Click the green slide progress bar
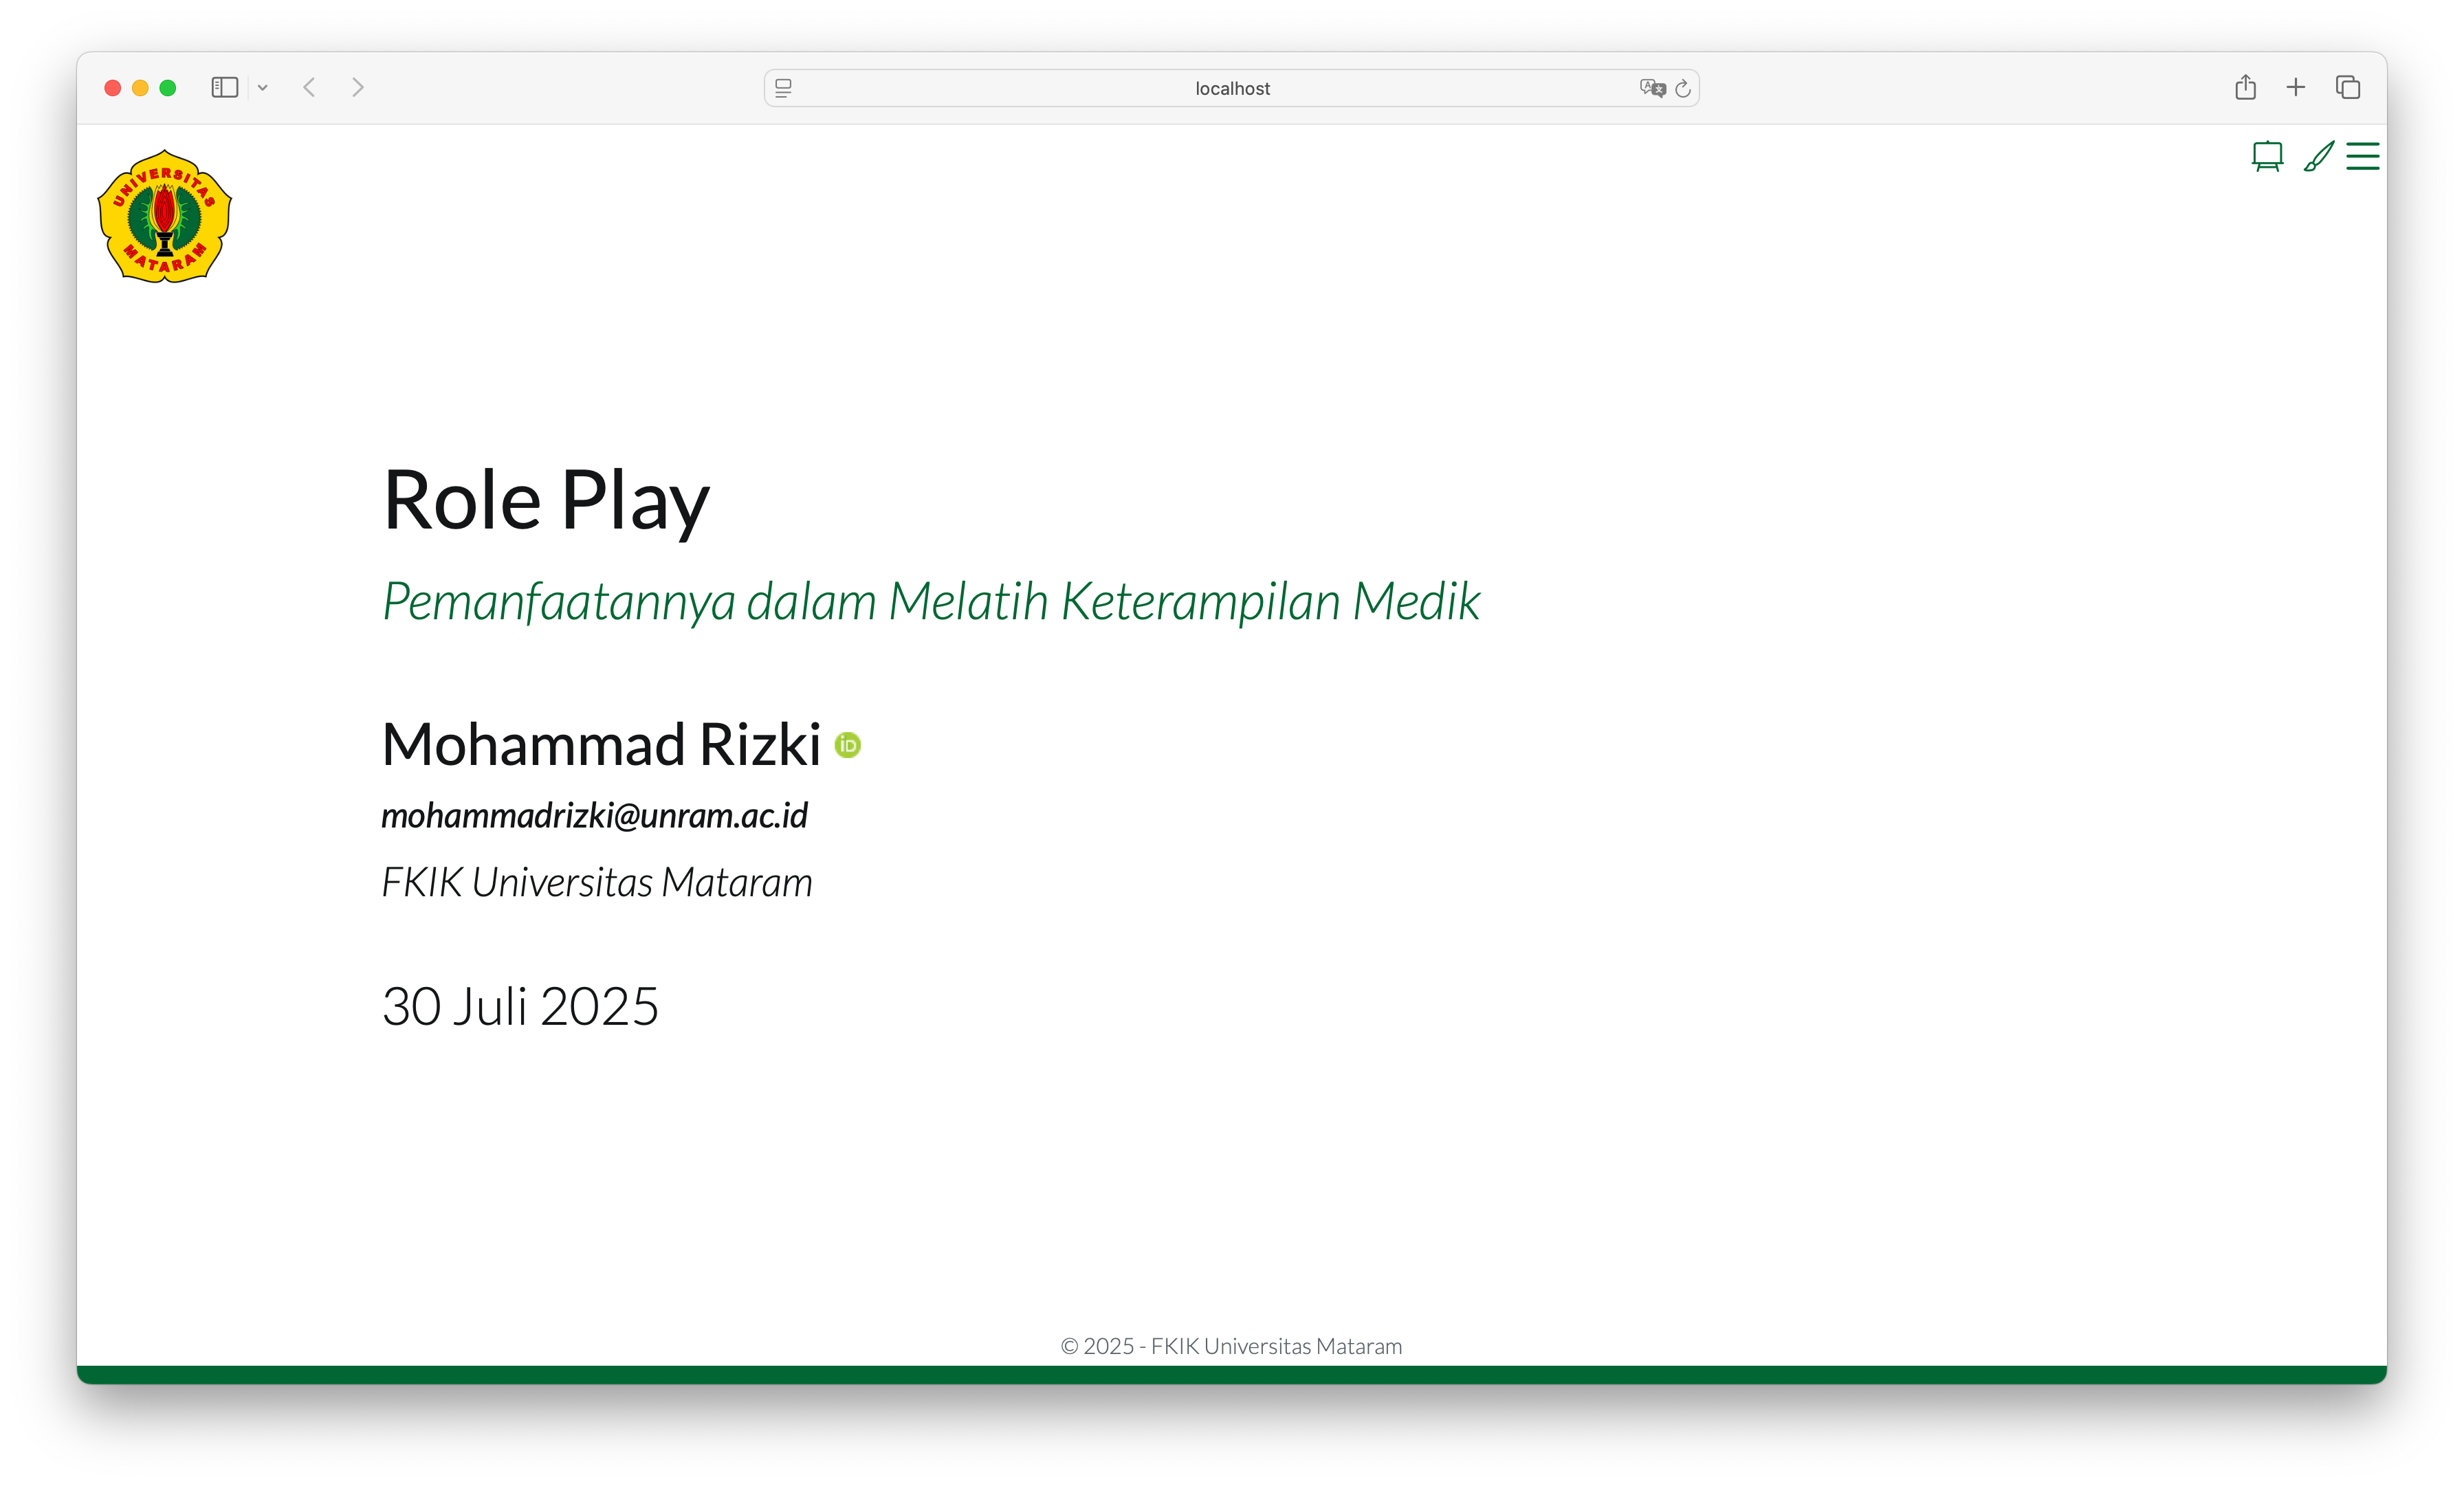 click(x=1231, y=1374)
